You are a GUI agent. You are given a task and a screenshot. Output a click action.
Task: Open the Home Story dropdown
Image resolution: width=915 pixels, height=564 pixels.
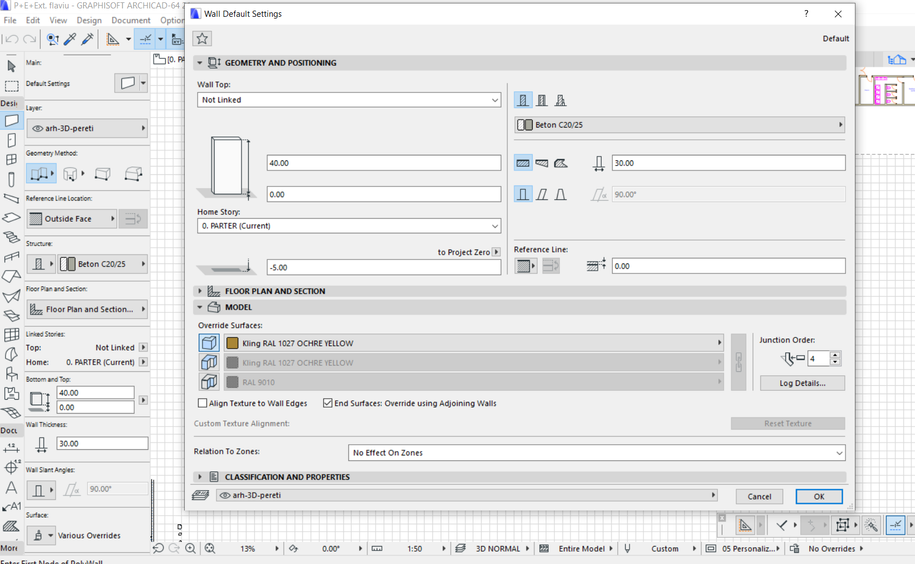point(349,226)
